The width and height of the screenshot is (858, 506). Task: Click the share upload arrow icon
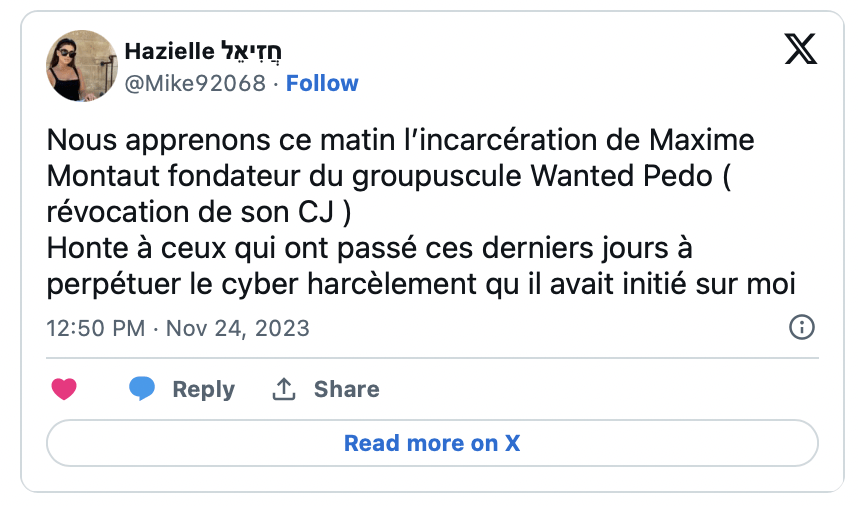point(284,389)
